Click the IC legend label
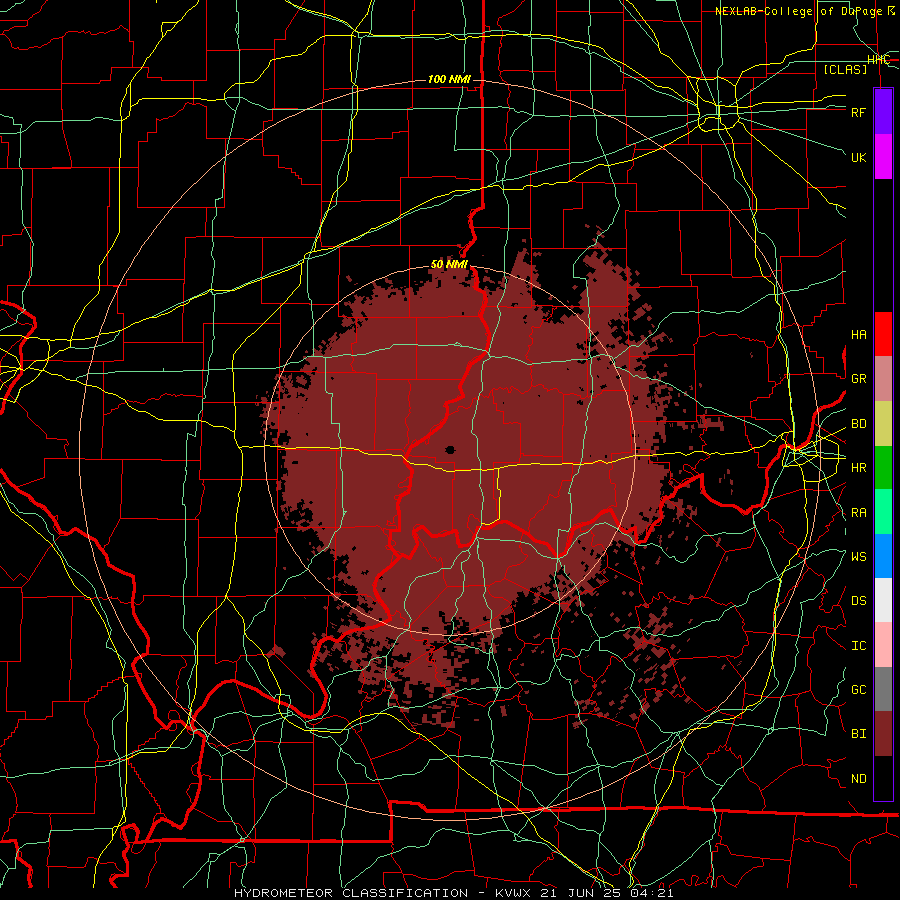 coord(859,646)
